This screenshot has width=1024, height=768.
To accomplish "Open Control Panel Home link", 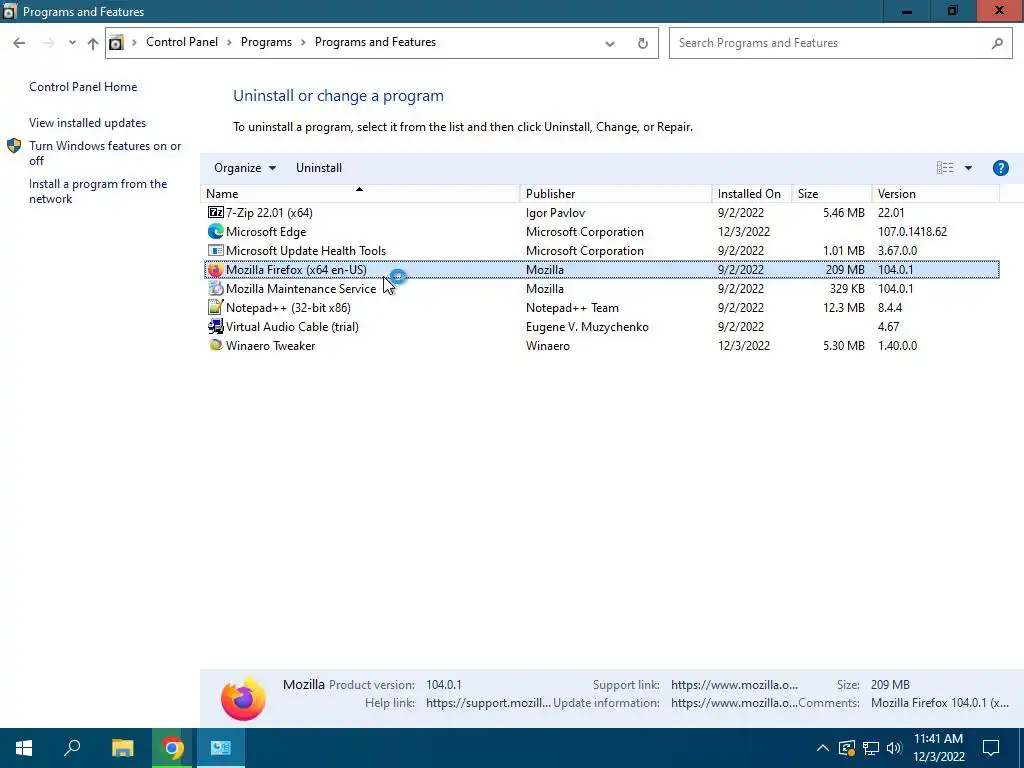I will pyautogui.click(x=83, y=87).
